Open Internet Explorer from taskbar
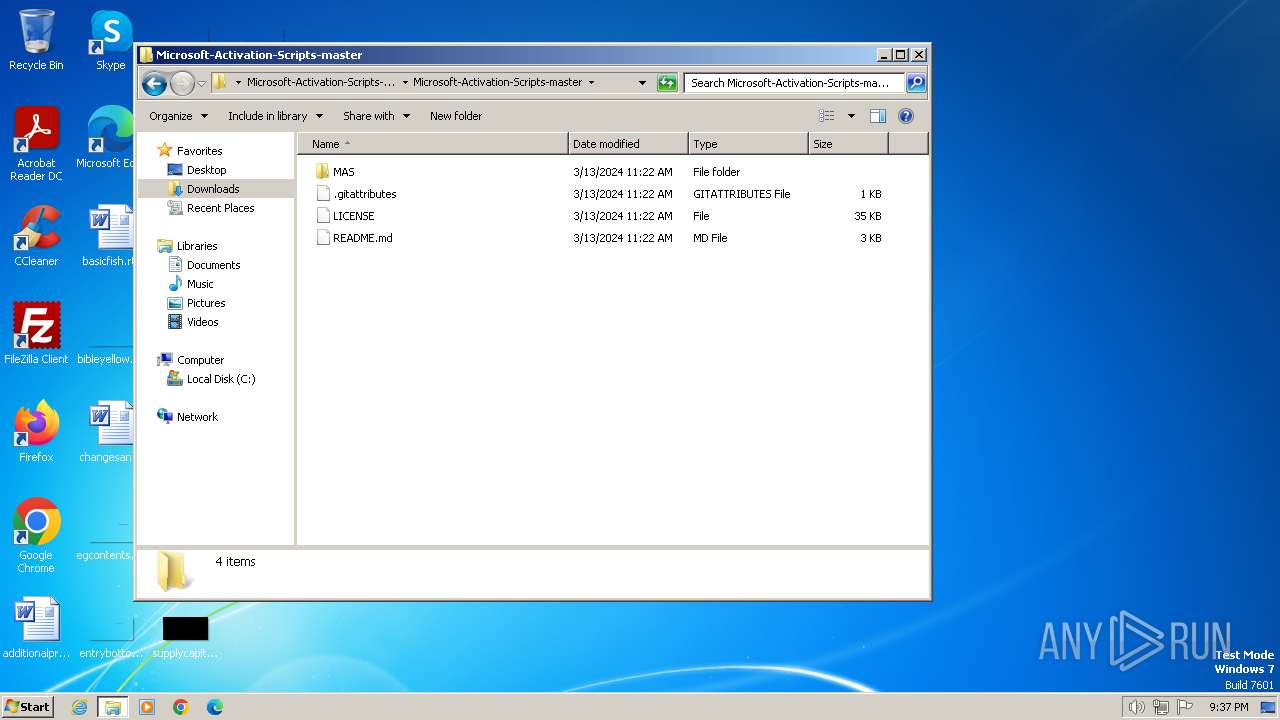This screenshot has width=1280, height=720. point(80,707)
